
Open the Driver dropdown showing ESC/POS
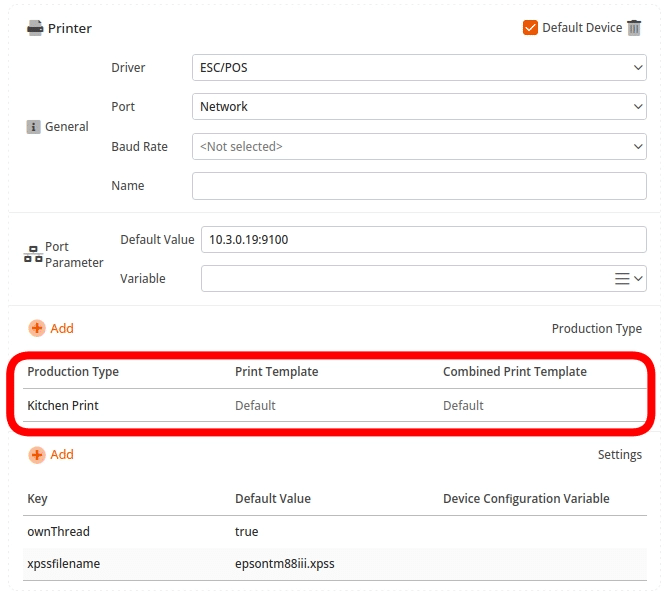click(x=418, y=68)
